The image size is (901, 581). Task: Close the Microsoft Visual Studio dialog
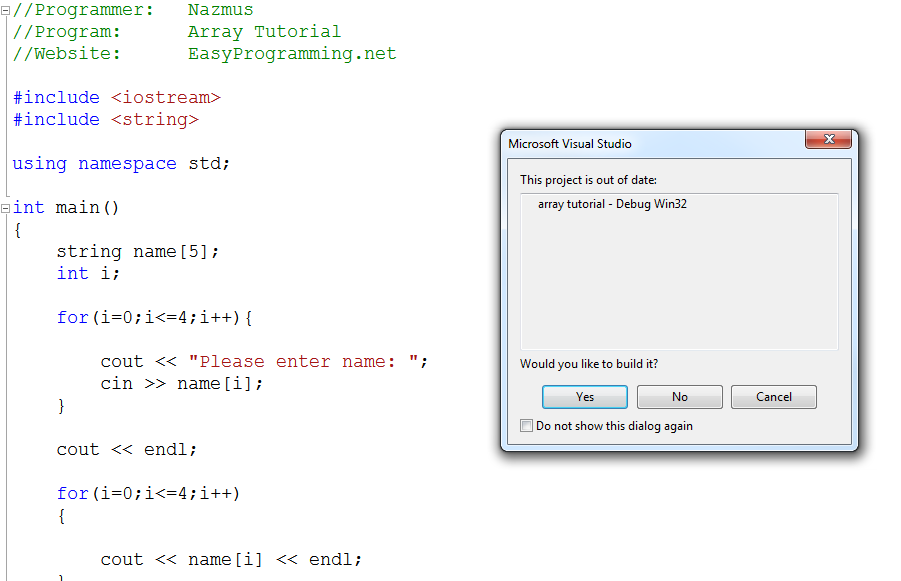tap(830, 140)
